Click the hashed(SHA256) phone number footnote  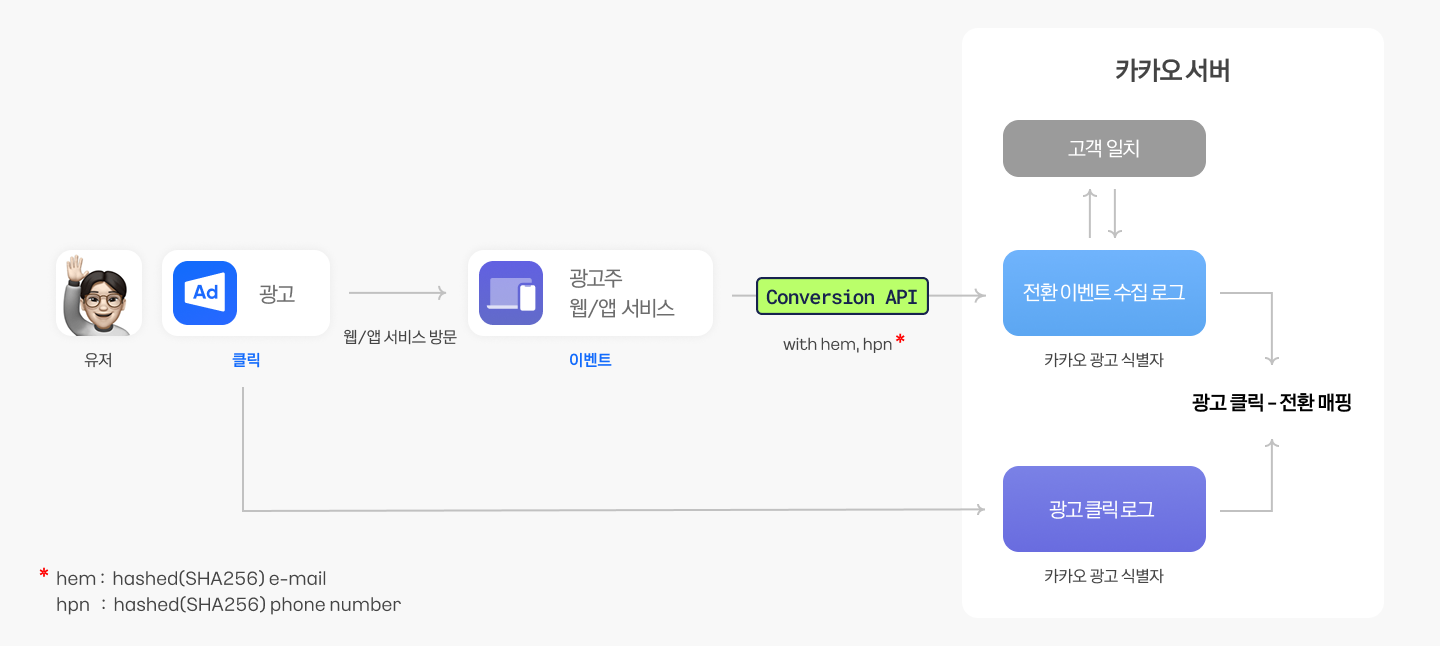pos(257,604)
